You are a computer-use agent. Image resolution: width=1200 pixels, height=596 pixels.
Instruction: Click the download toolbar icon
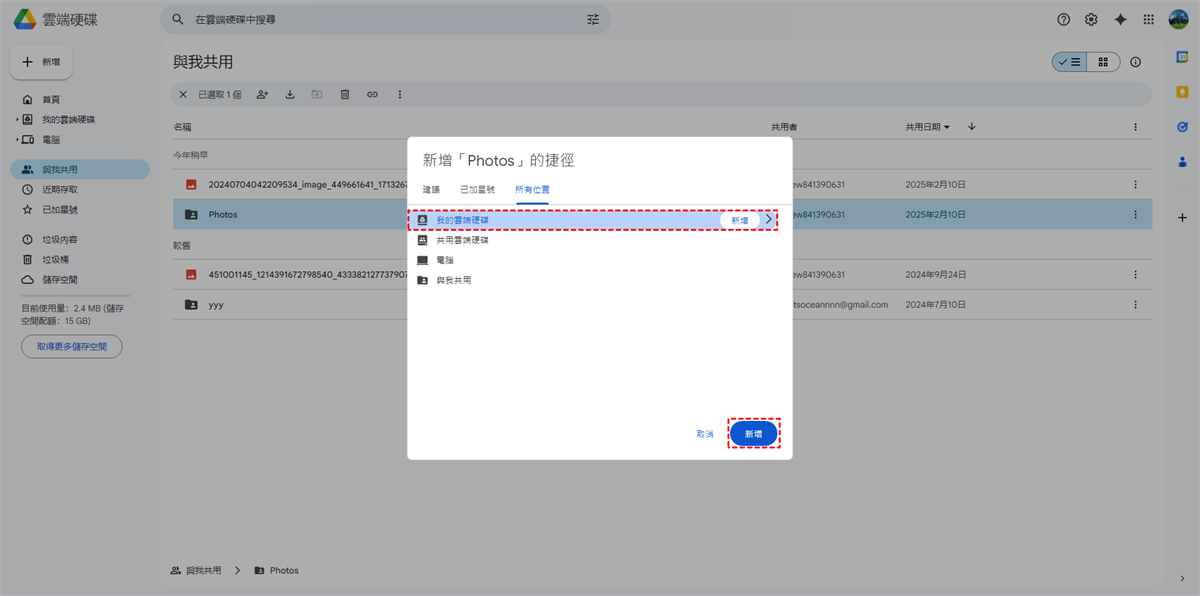(290, 94)
